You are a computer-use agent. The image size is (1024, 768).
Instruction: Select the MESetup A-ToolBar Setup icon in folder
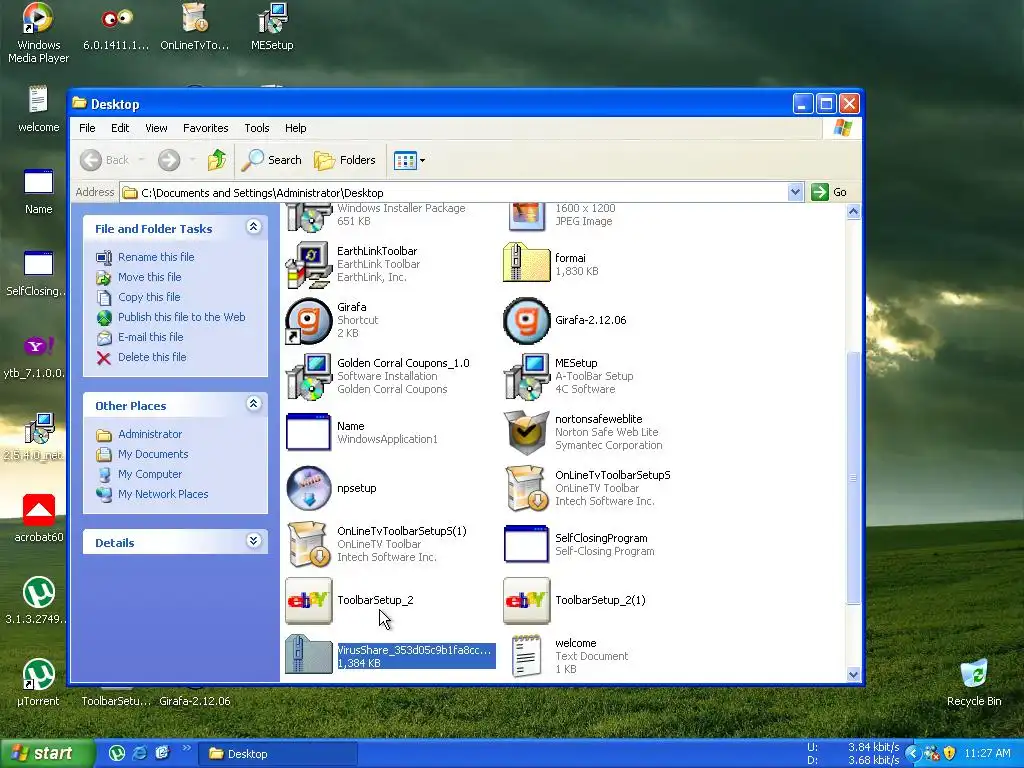click(527, 377)
